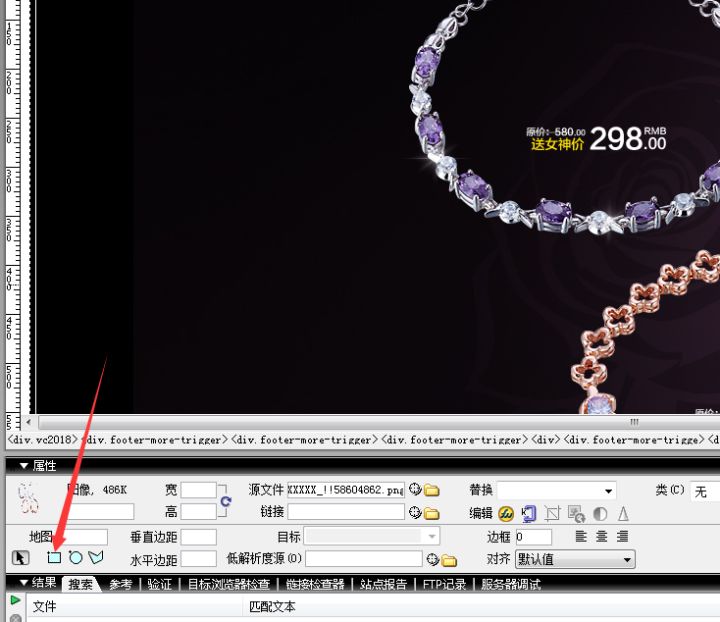The height and width of the screenshot is (622, 720).
Task: Collapse the 属性 panel
Action: [x=24, y=466]
